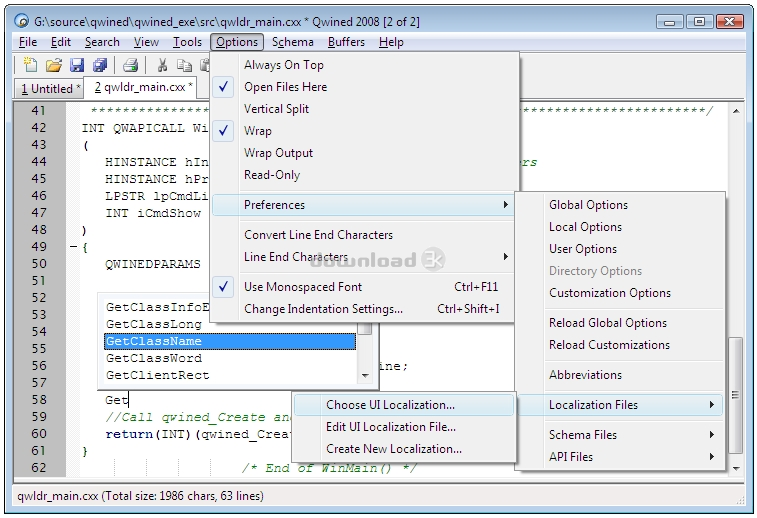Close the Options menu
The width and height of the screenshot is (757, 518).
pos(237,42)
